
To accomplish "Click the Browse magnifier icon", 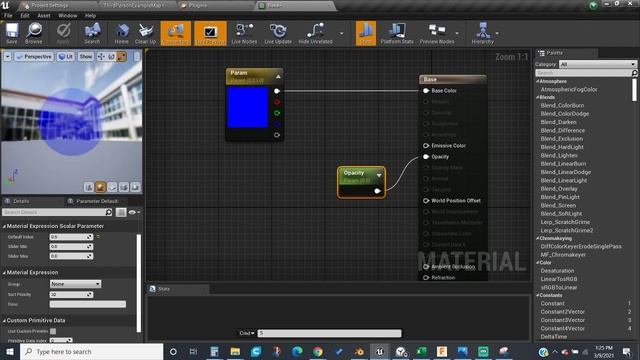I will [33, 33].
